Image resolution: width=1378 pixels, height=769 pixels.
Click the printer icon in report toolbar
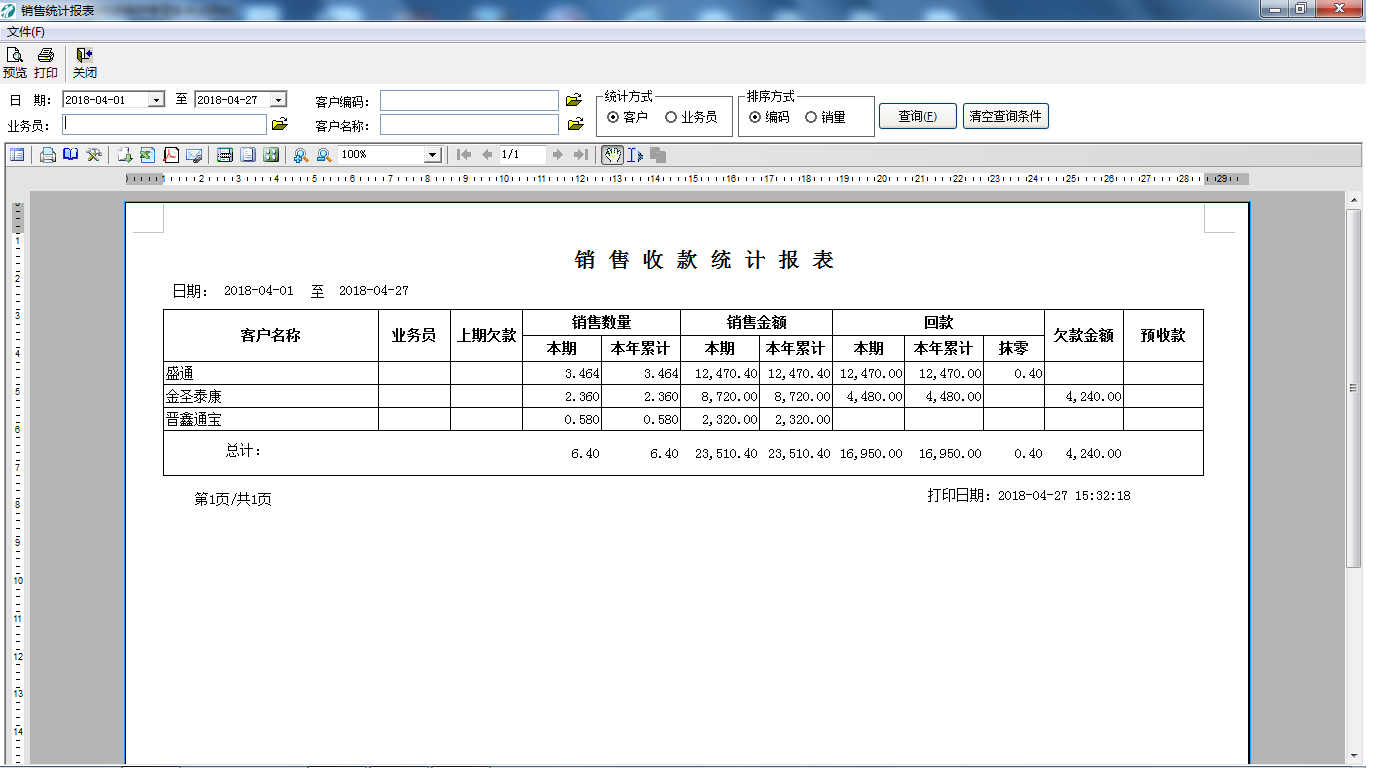click(x=47, y=155)
